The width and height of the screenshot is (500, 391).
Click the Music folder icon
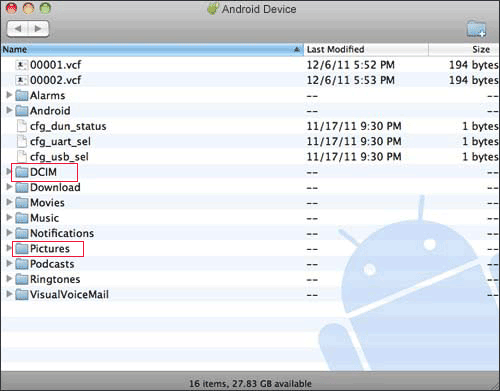[x=22, y=218]
